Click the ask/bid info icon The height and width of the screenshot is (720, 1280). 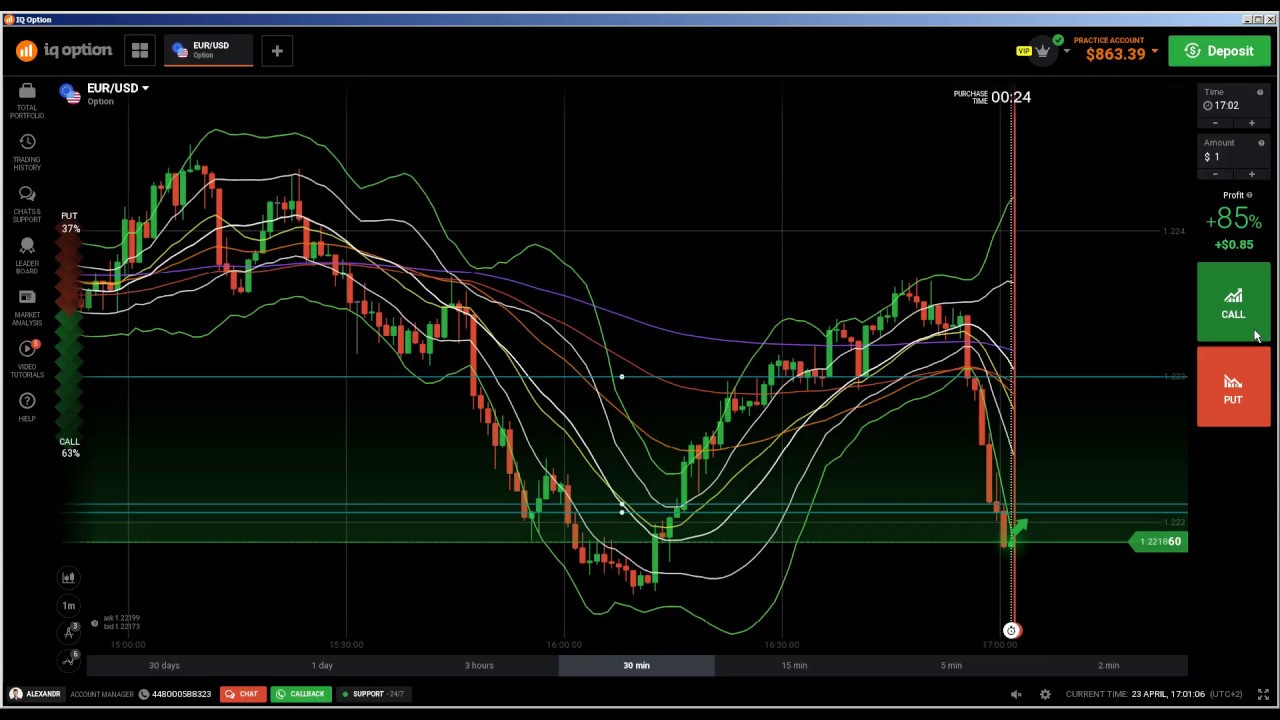point(95,623)
